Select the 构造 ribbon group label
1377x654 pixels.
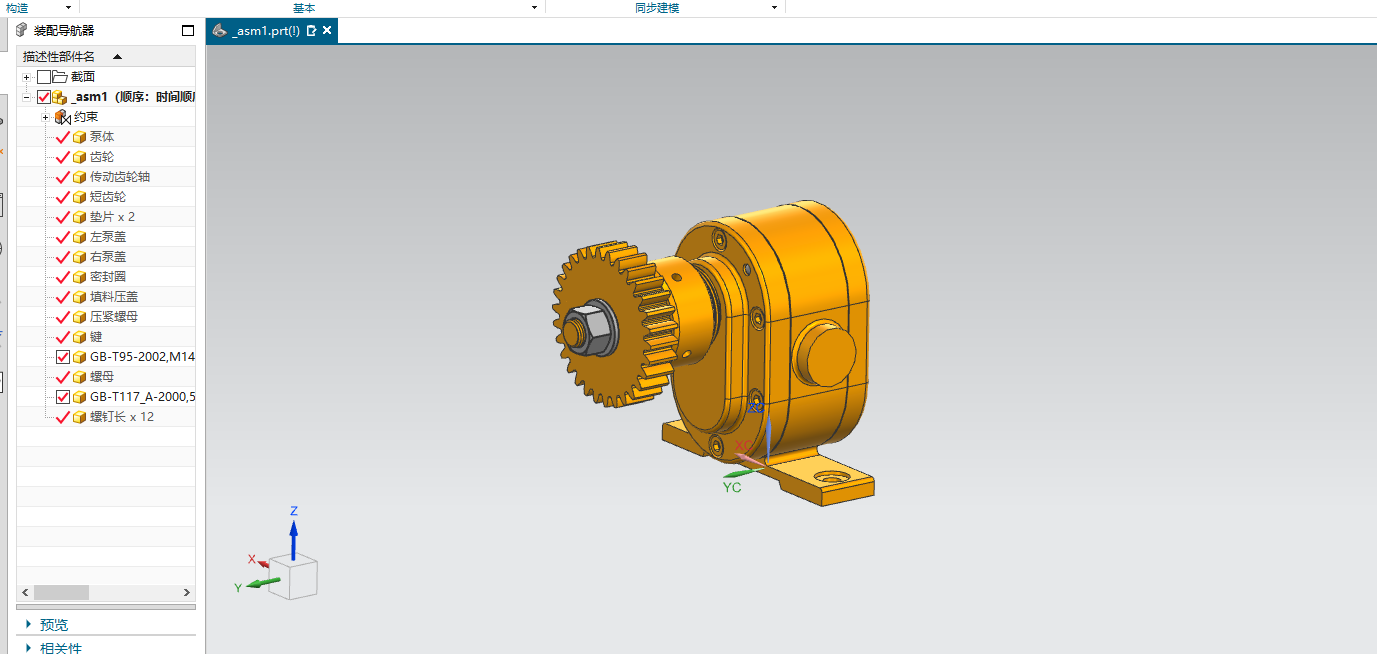(17, 7)
